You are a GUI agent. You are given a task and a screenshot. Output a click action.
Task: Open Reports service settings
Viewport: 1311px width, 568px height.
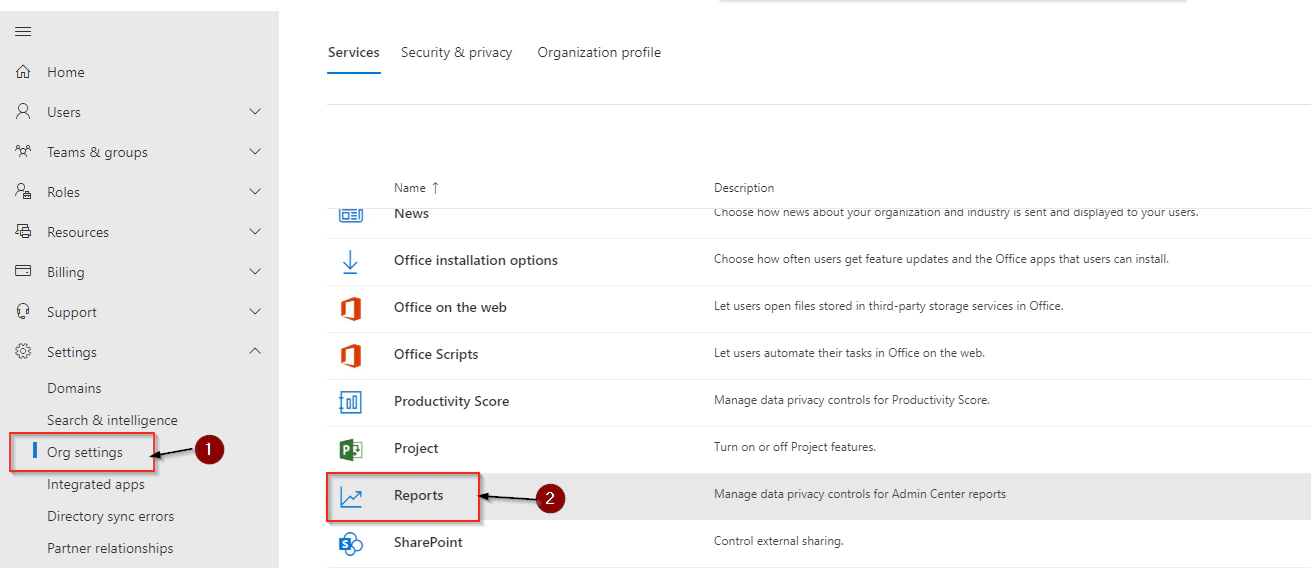pyautogui.click(x=418, y=495)
